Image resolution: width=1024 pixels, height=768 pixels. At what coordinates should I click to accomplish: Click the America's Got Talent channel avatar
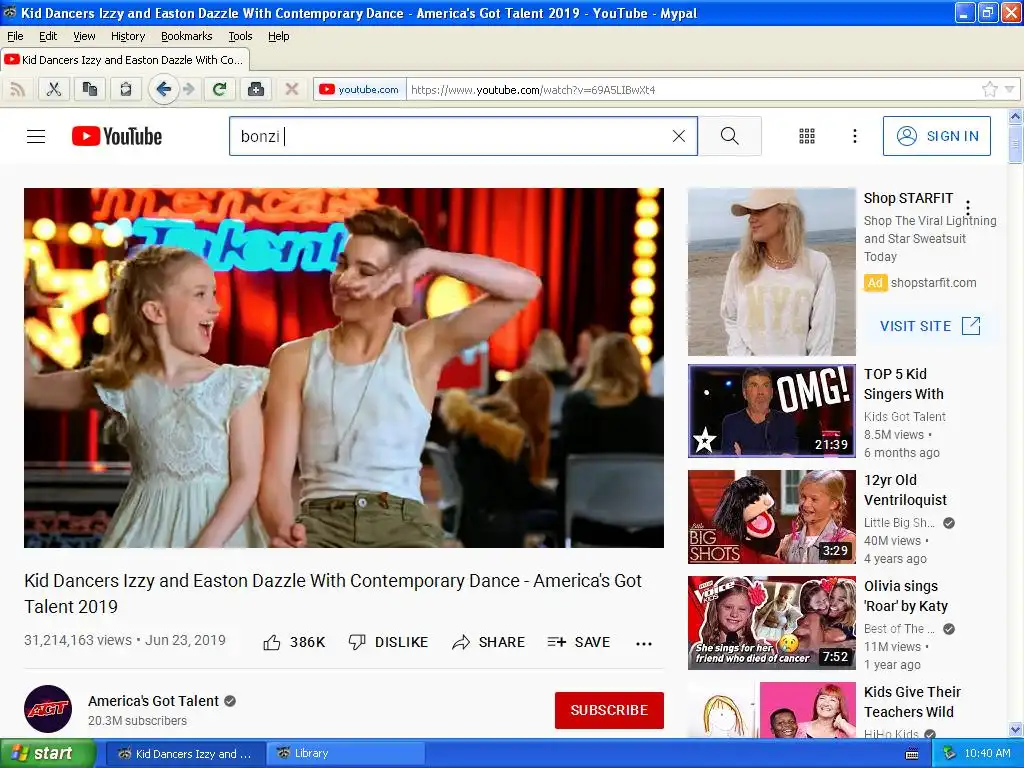tap(48, 709)
